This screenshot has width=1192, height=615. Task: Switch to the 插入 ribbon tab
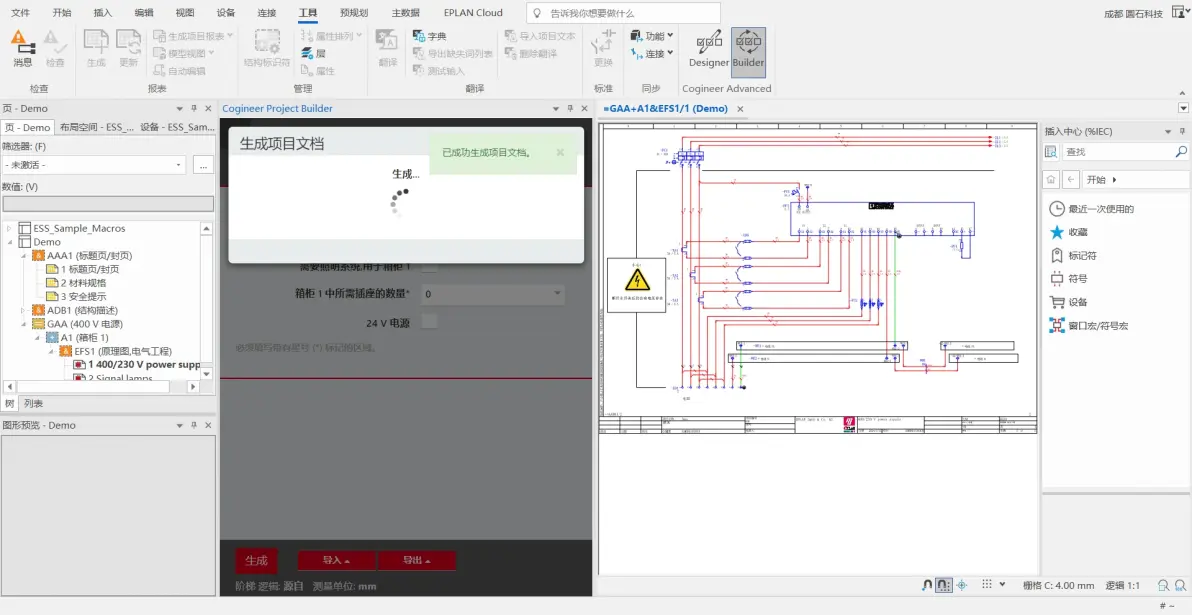(102, 13)
